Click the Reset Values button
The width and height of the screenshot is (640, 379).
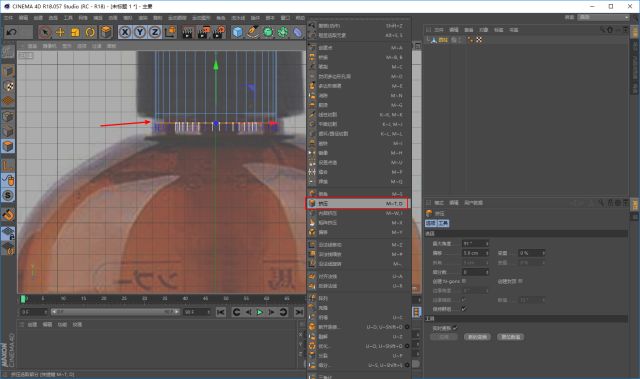pyautogui.click(x=511, y=337)
